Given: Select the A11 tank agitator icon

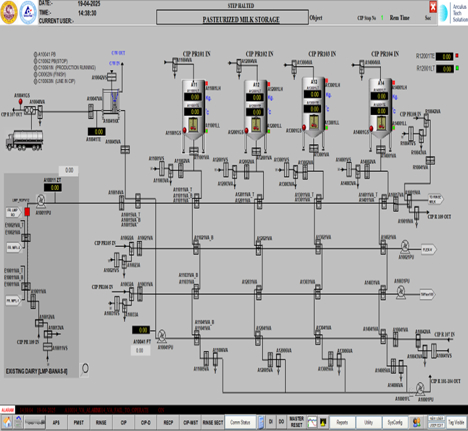Looking at the screenshot, I should [x=193, y=125].
